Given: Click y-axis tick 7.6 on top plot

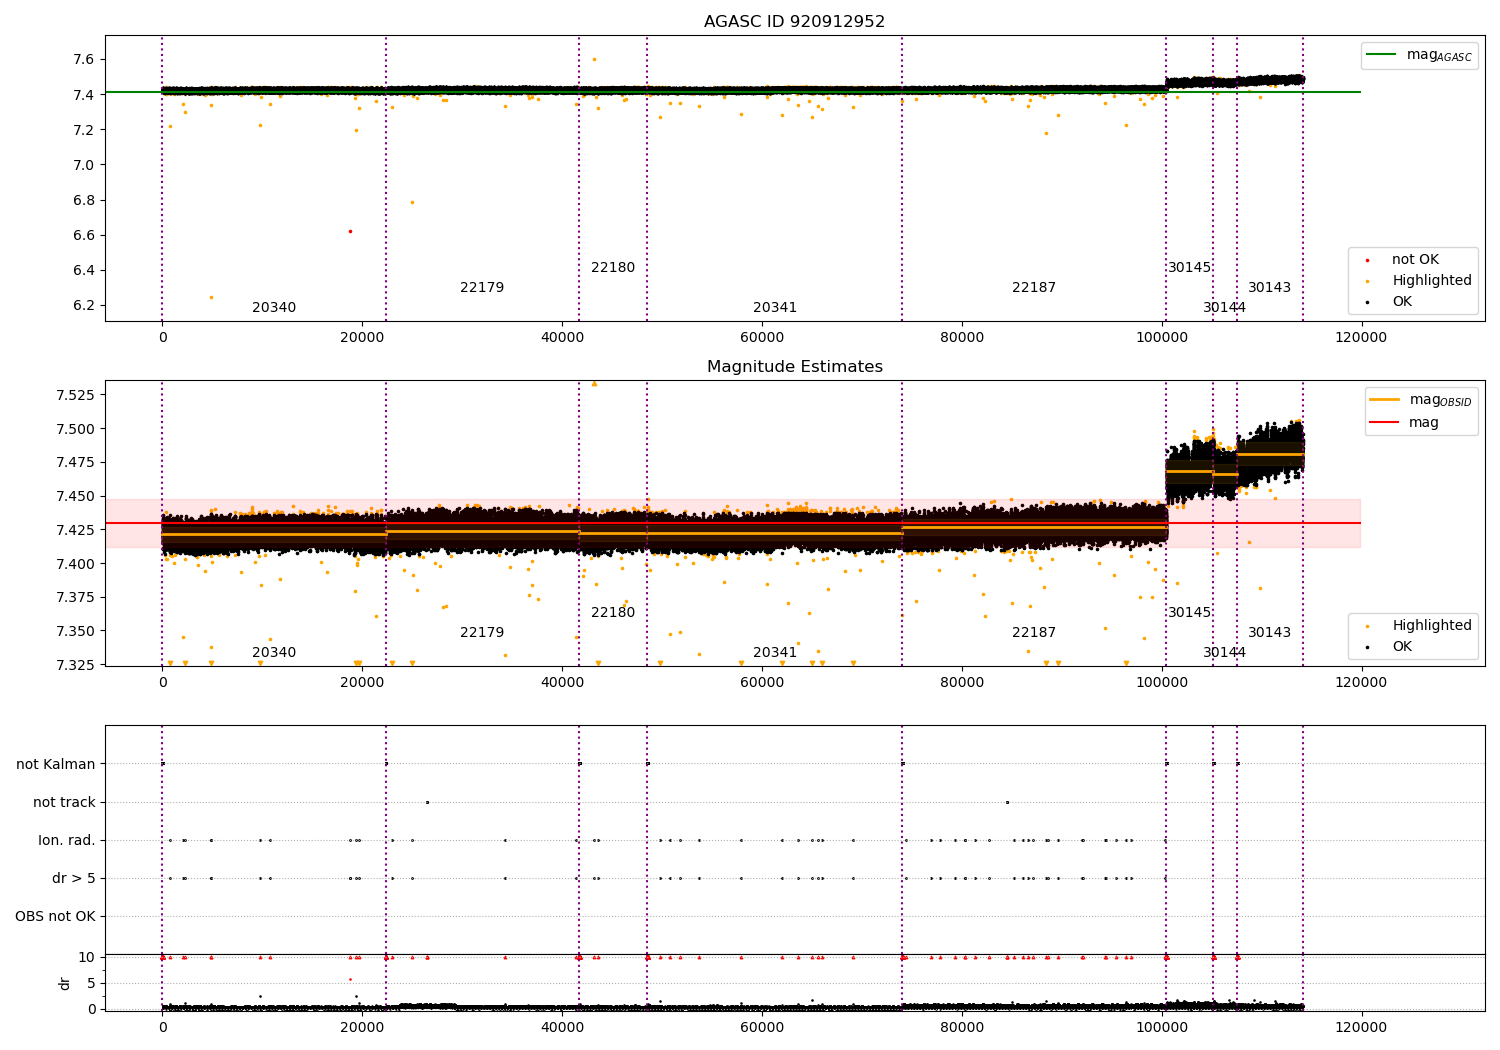Looking at the screenshot, I should (x=83, y=59).
